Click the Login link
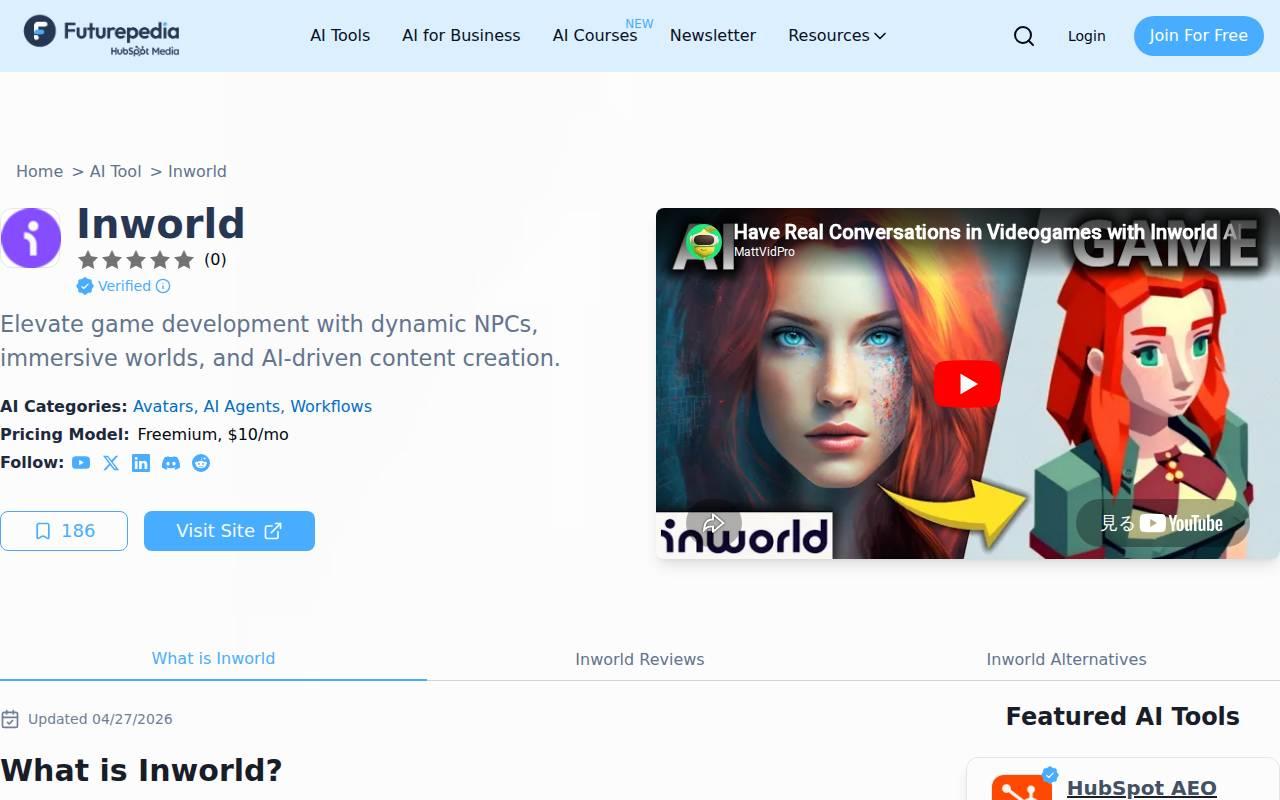Screen dimensions: 1280x800 point(1086,36)
